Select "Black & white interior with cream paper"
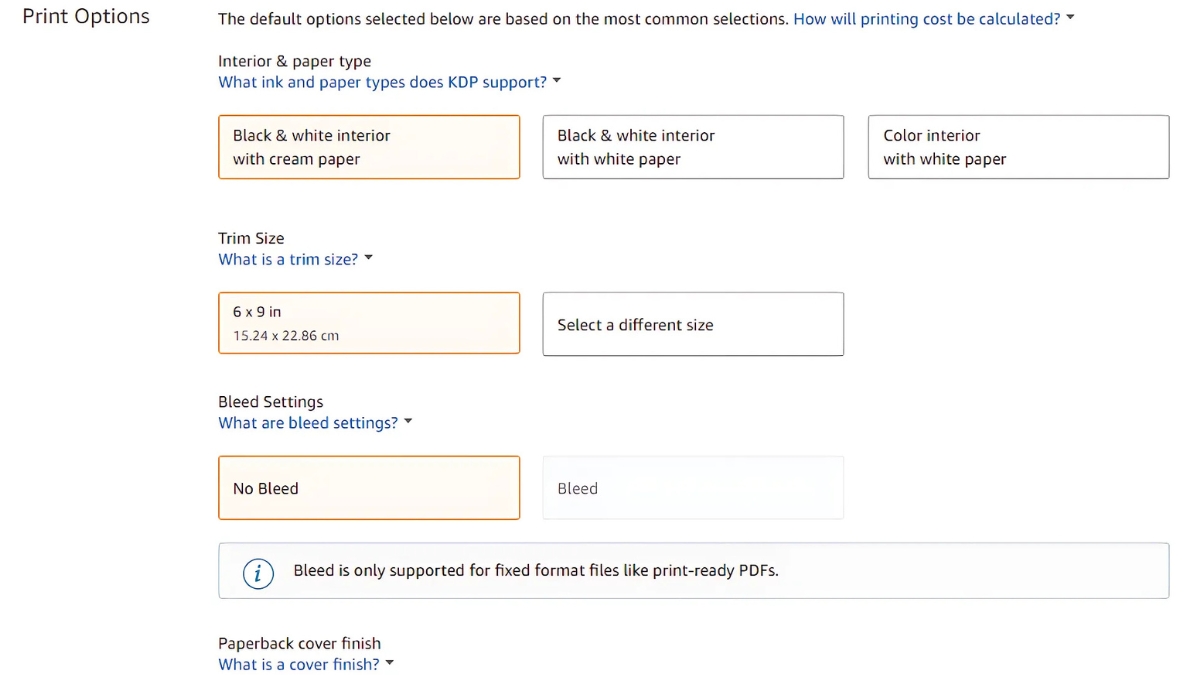The width and height of the screenshot is (1200, 675). (x=368, y=147)
